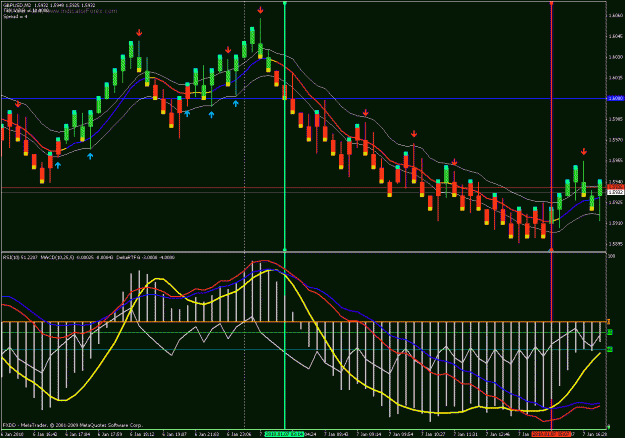Select the red vertical line's top handle
Viewport: 625px width, 438px height.
click(x=552, y=3)
